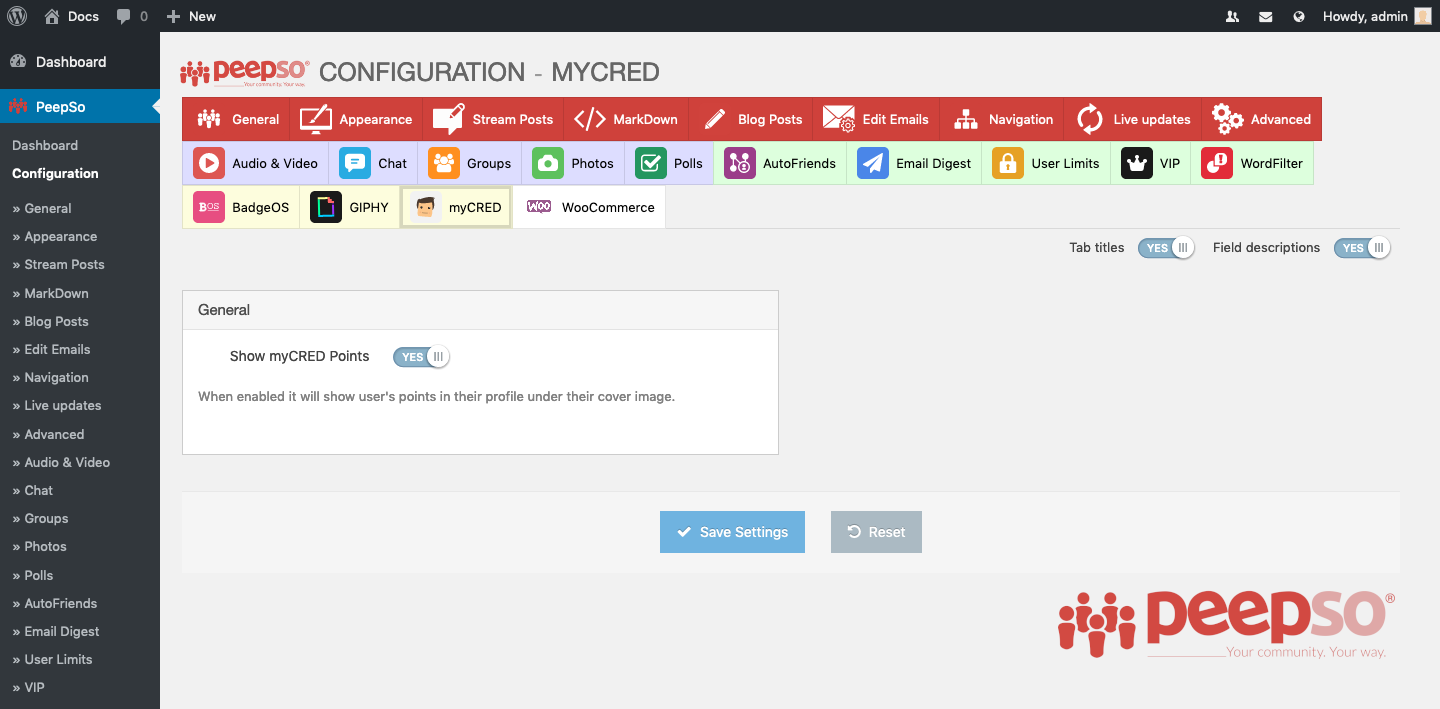Viewport: 1440px width, 709px height.
Task: Switch to the VIP configuration tab
Action: click(x=1150, y=163)
